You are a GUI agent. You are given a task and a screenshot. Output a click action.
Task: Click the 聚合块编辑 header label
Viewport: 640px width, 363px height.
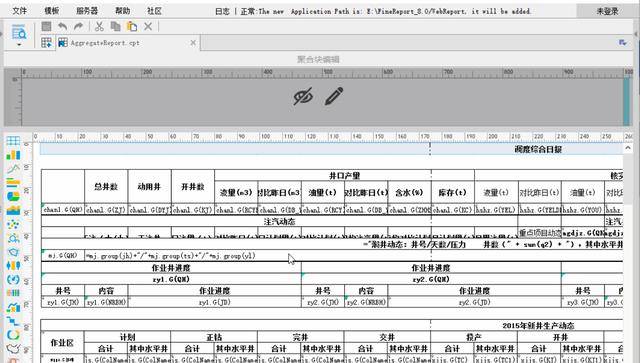pos(318,60)
